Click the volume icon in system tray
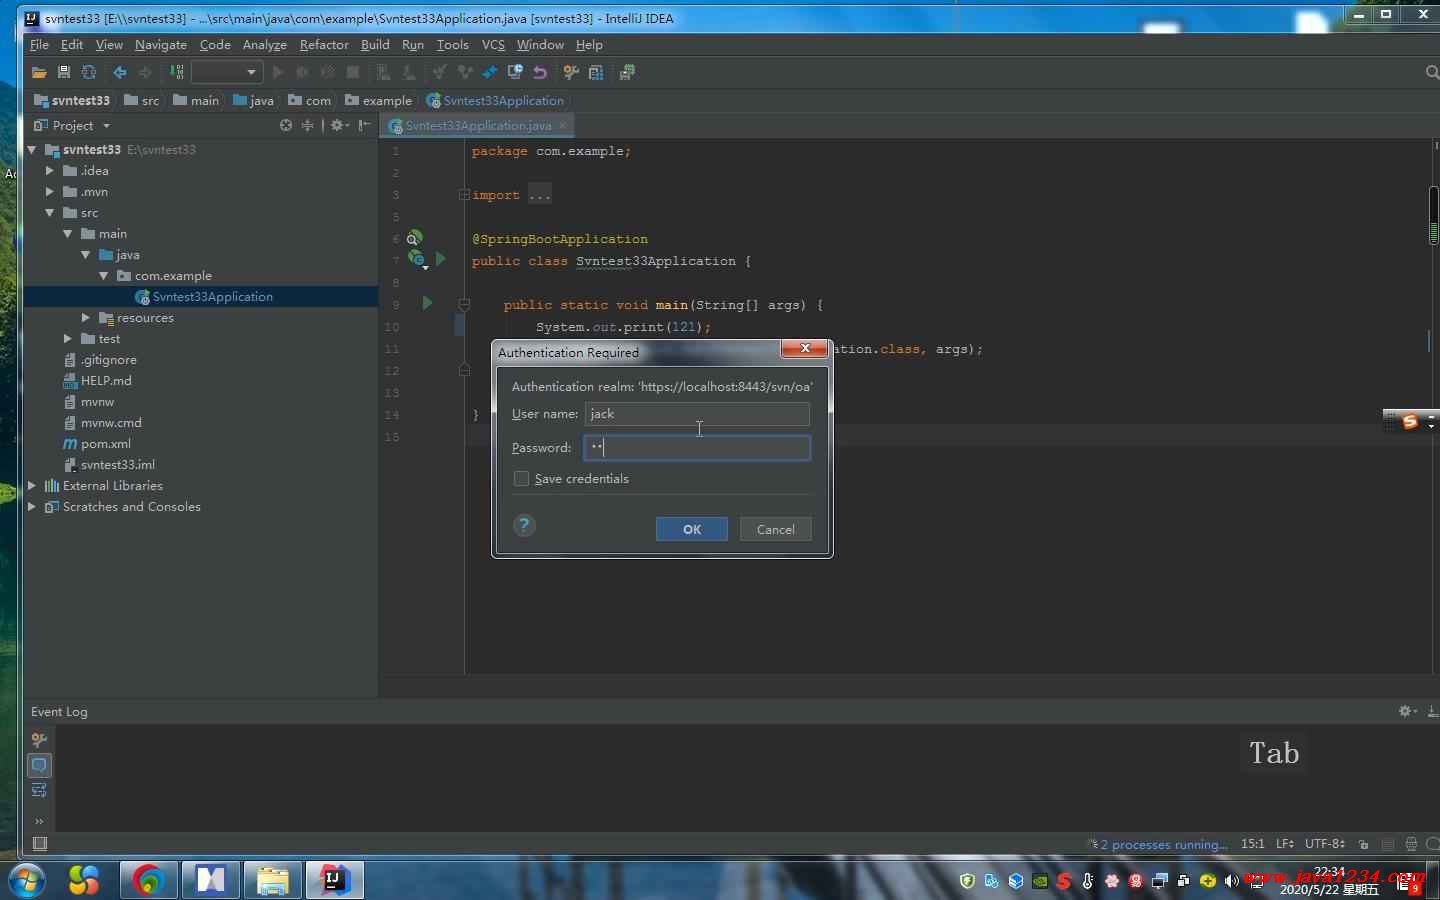 [x=1231, y=881]
